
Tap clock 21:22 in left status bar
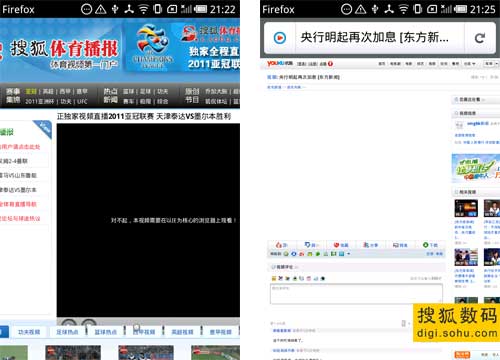[223, 9]
